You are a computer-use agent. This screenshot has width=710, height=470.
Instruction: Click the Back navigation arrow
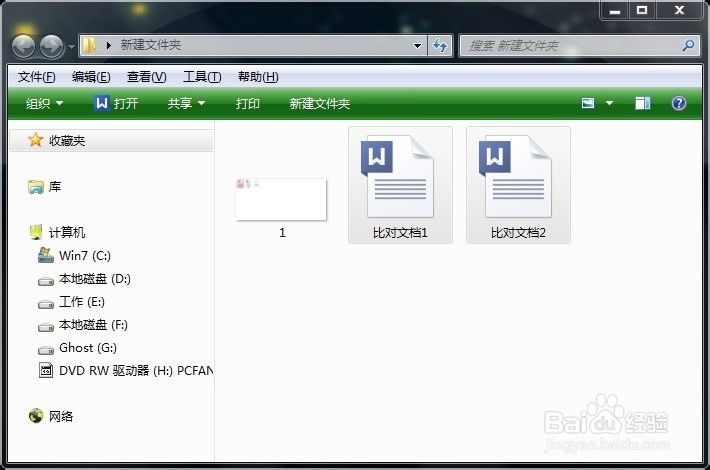point(24,46)
